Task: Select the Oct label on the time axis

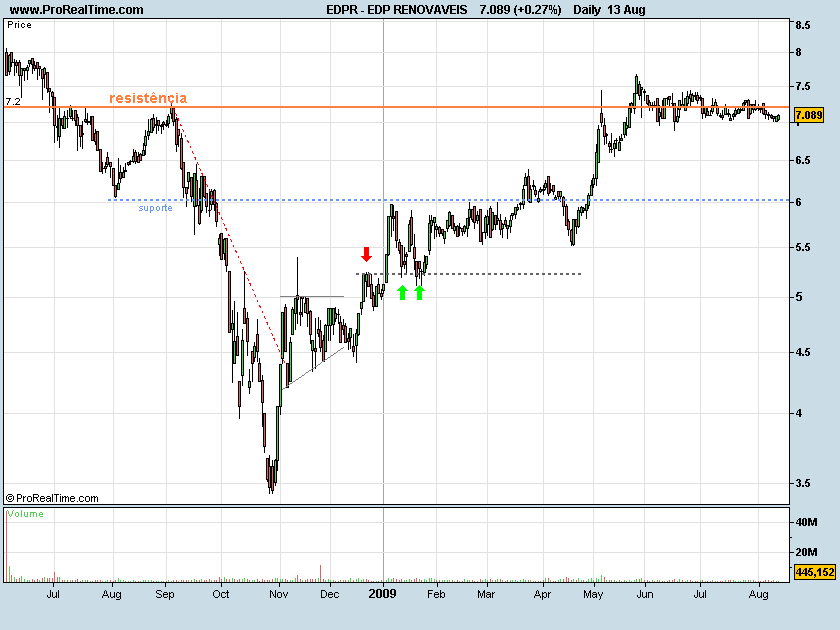Action: (220, 594)
